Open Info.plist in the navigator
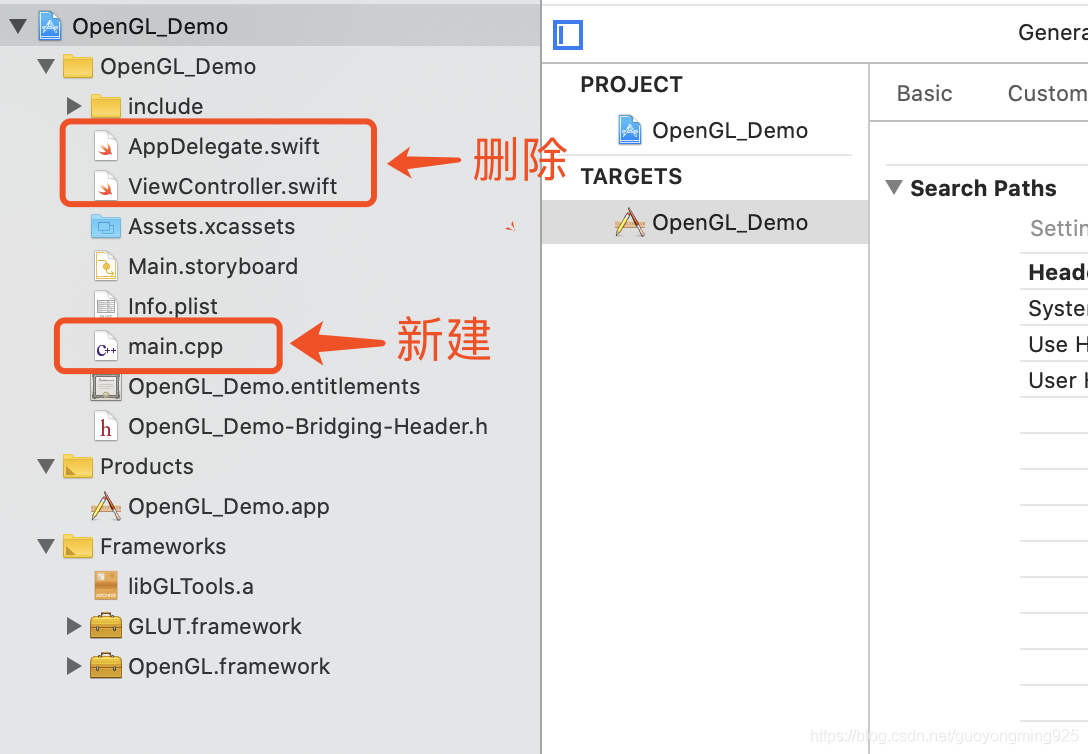The image size is (1088, 754). click(172, 307)
